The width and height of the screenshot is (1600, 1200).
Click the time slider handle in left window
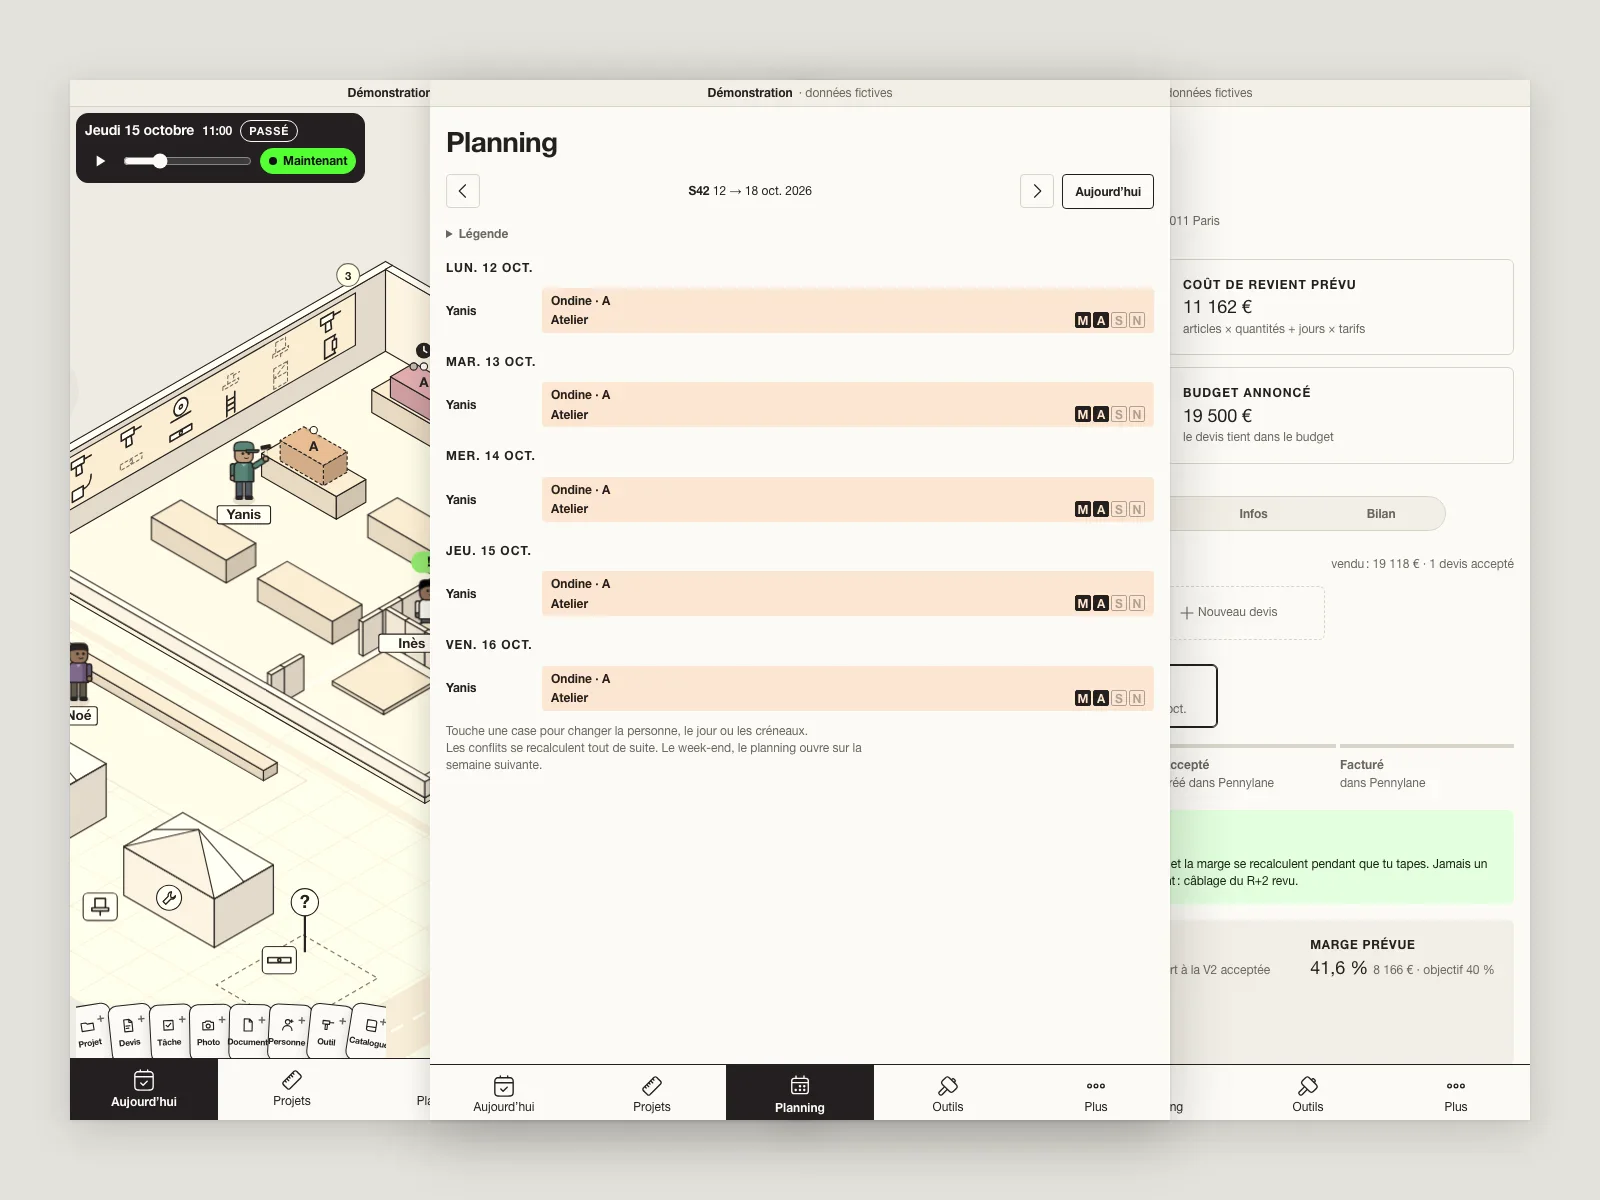(x=159, y=161)
